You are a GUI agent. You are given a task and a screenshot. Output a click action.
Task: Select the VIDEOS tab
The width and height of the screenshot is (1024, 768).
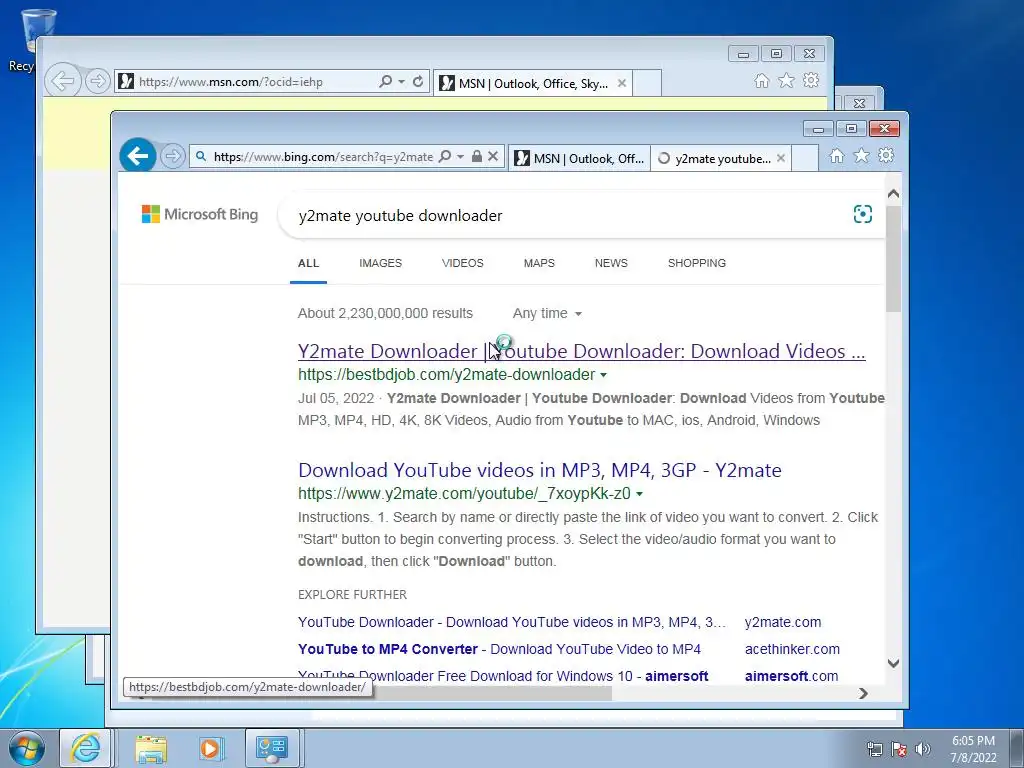pos(462,263)
